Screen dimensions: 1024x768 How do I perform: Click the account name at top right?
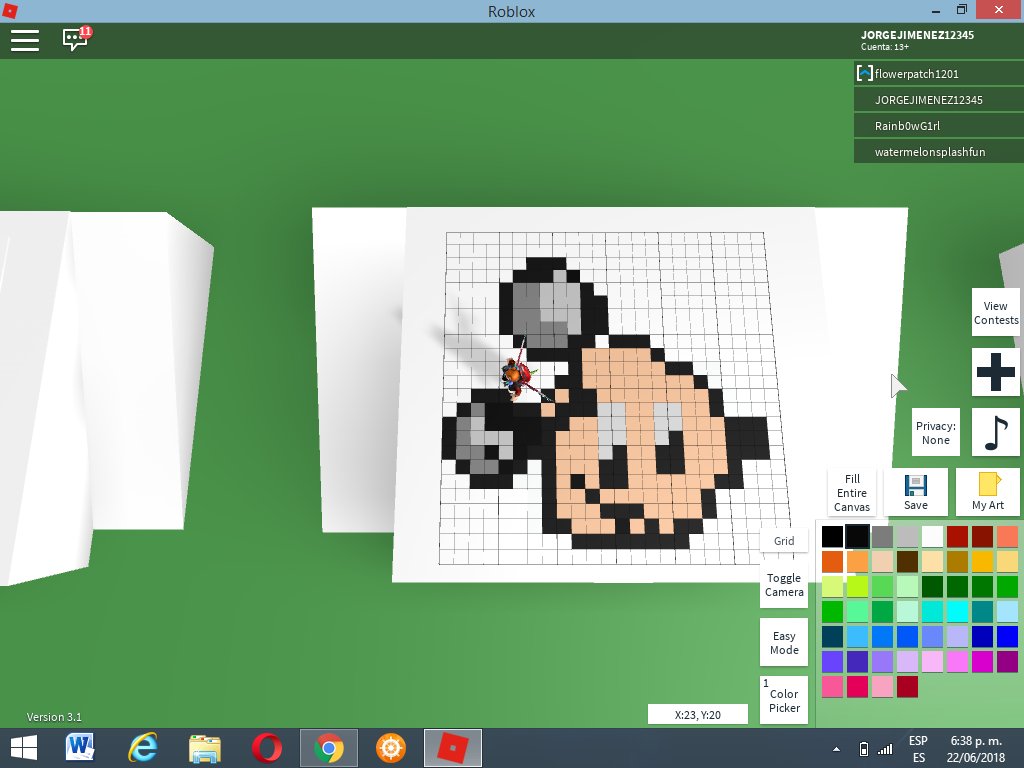(x=917, y=35)
